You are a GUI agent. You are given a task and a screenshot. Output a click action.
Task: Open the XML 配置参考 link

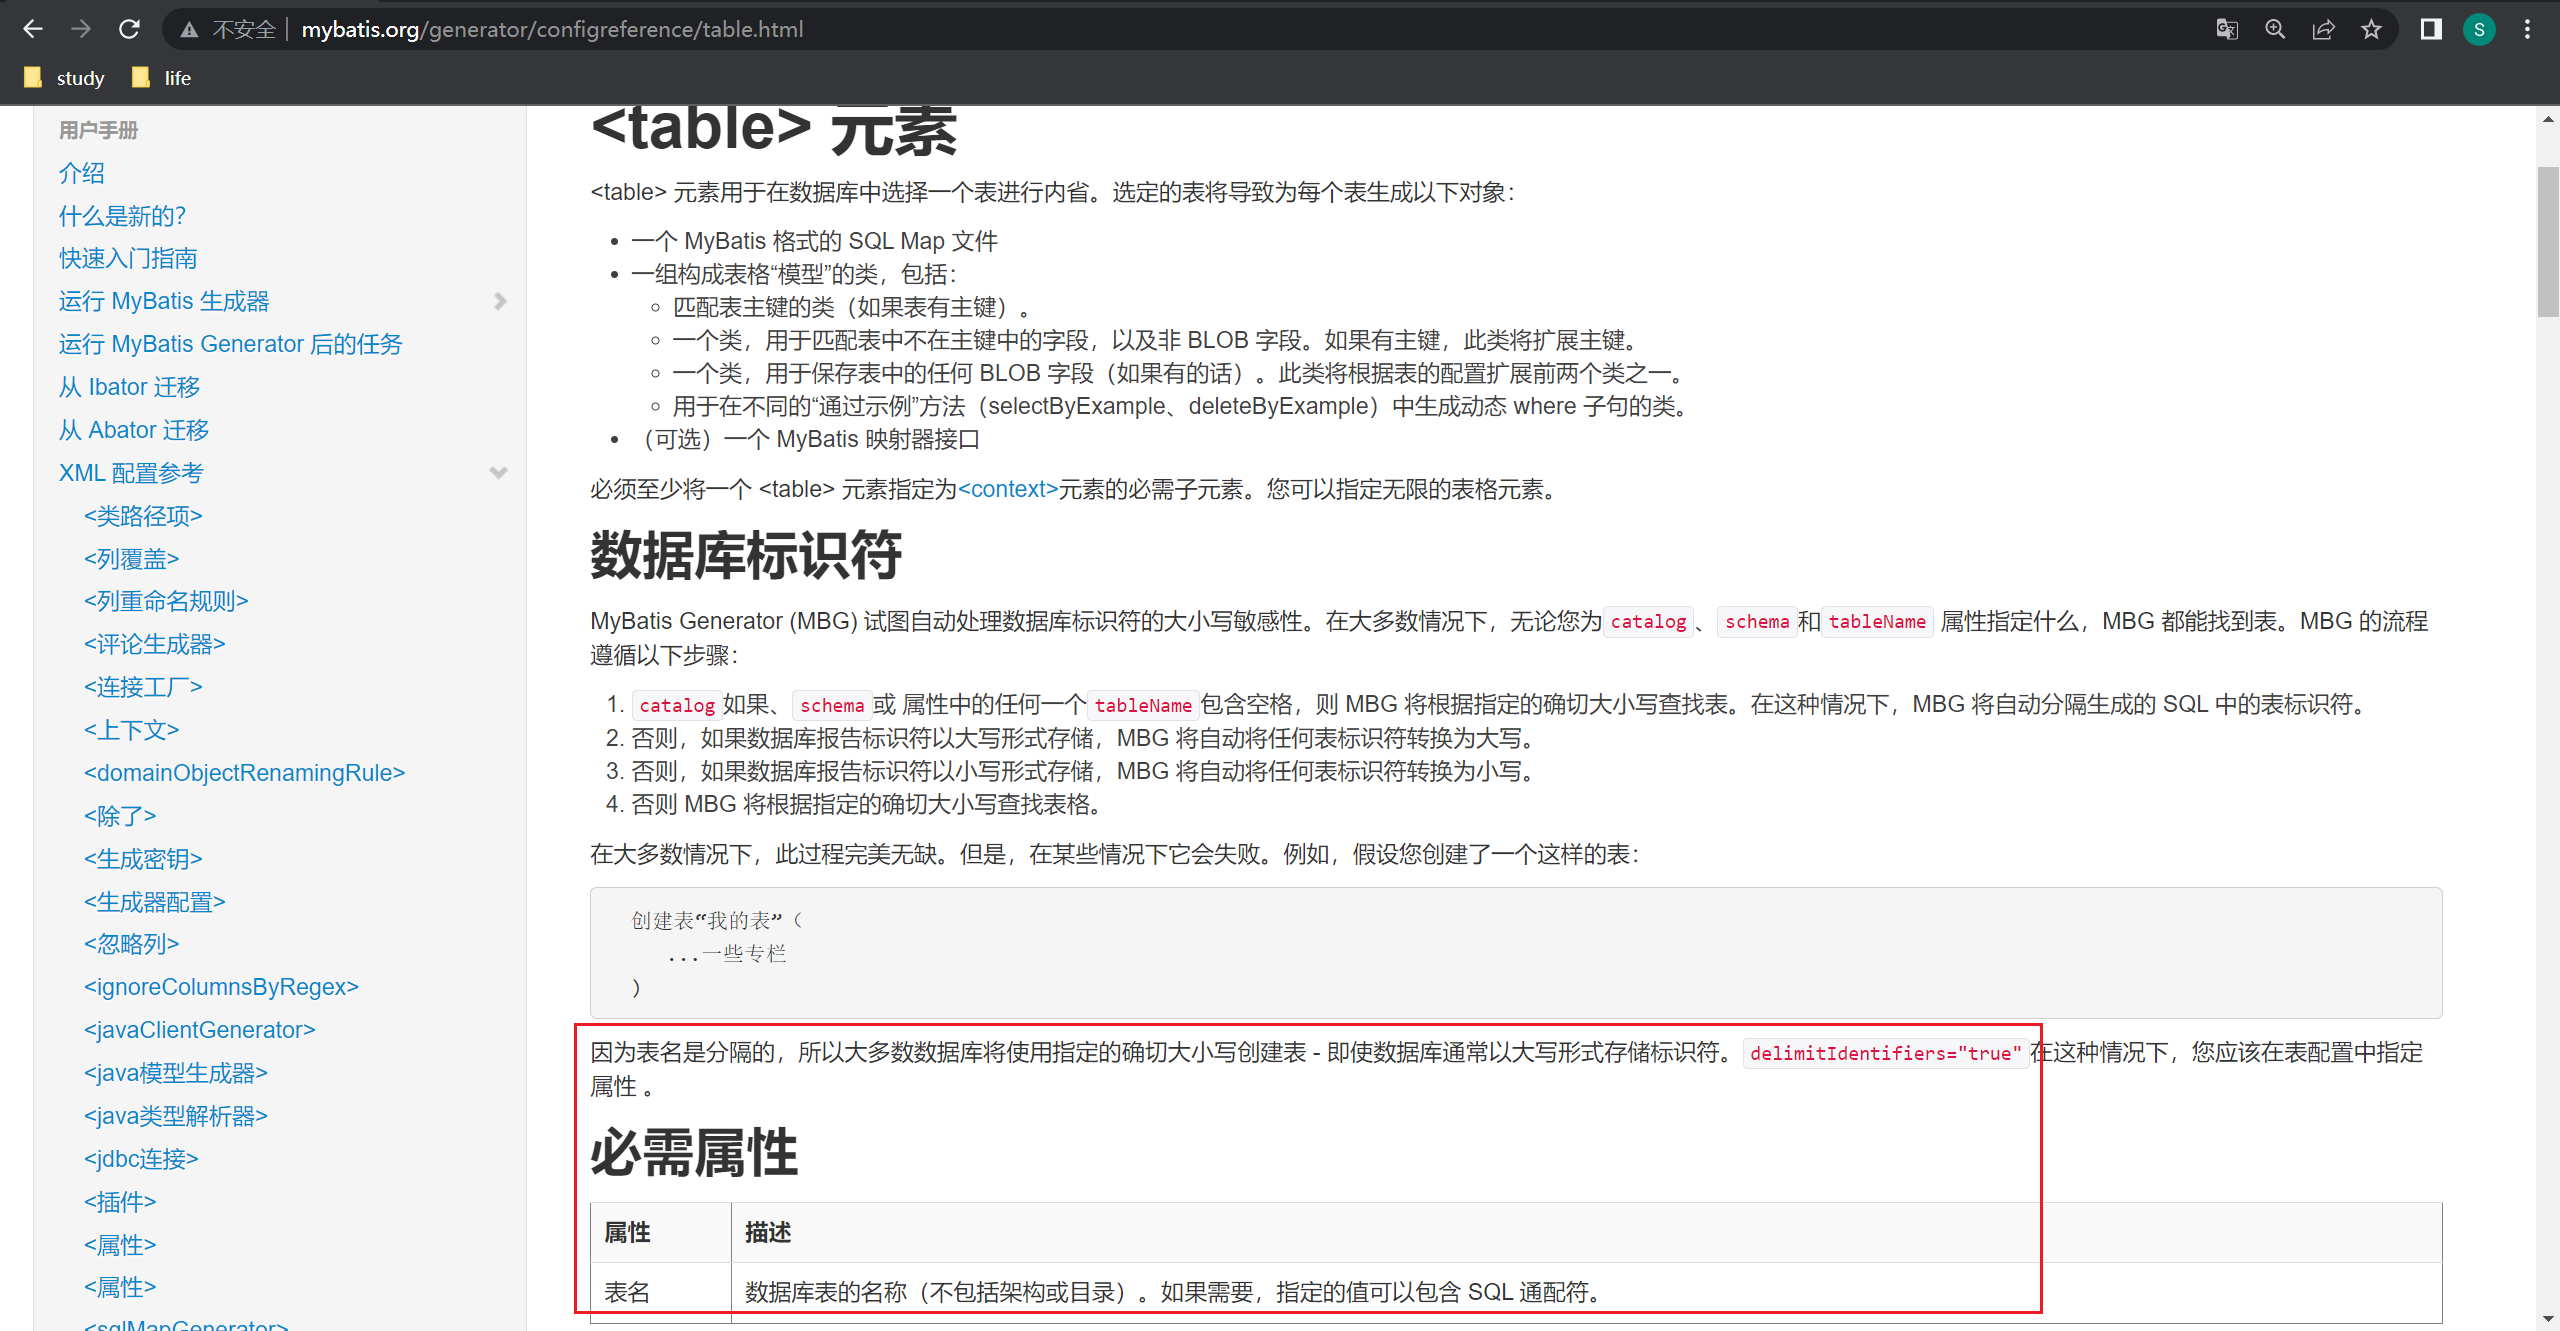(130, 473)
